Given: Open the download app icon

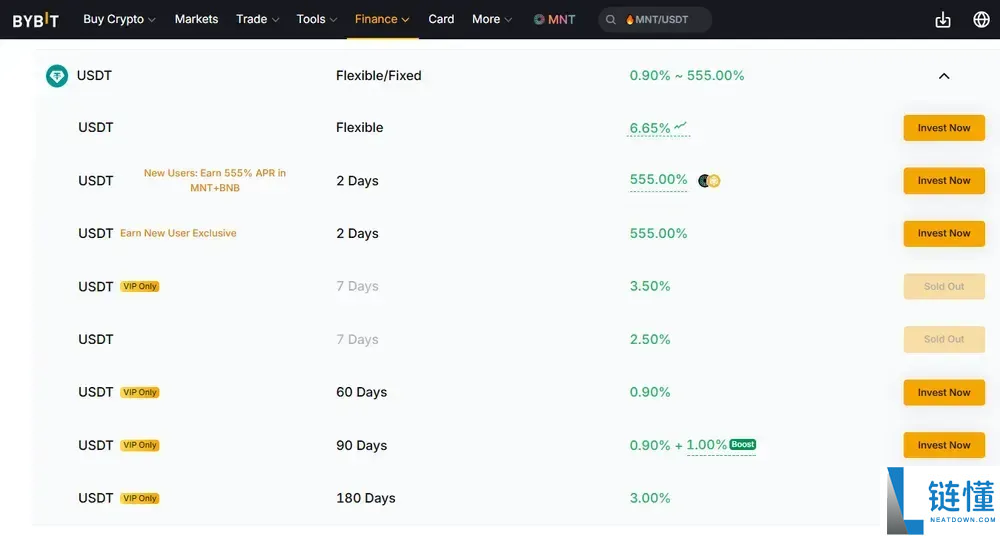Looking at the screenshot, I should click(943, 20).
